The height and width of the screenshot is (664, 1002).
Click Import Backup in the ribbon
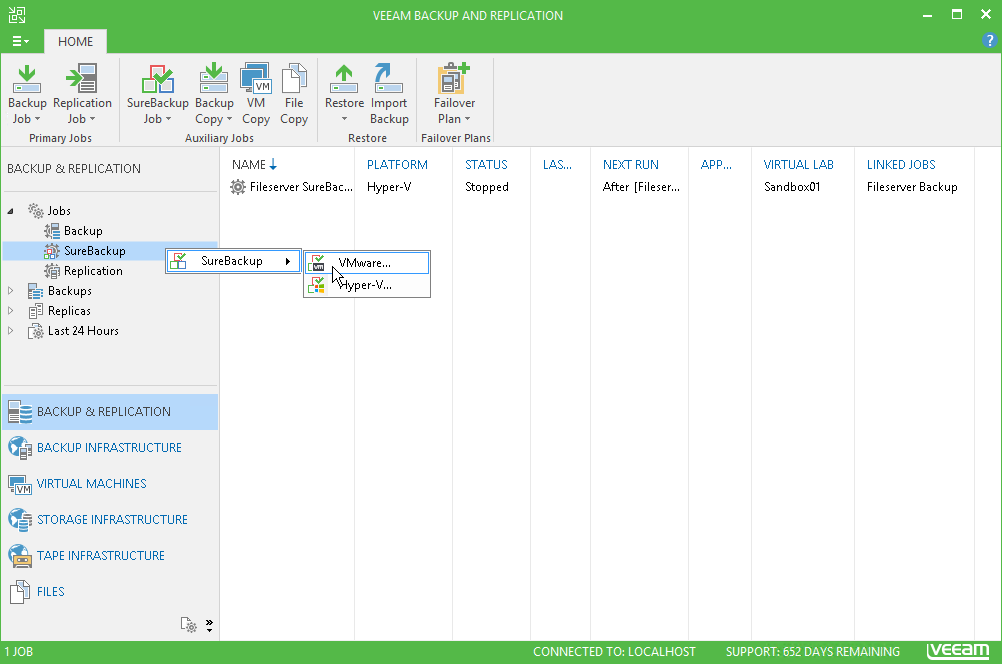coord(389,94)
